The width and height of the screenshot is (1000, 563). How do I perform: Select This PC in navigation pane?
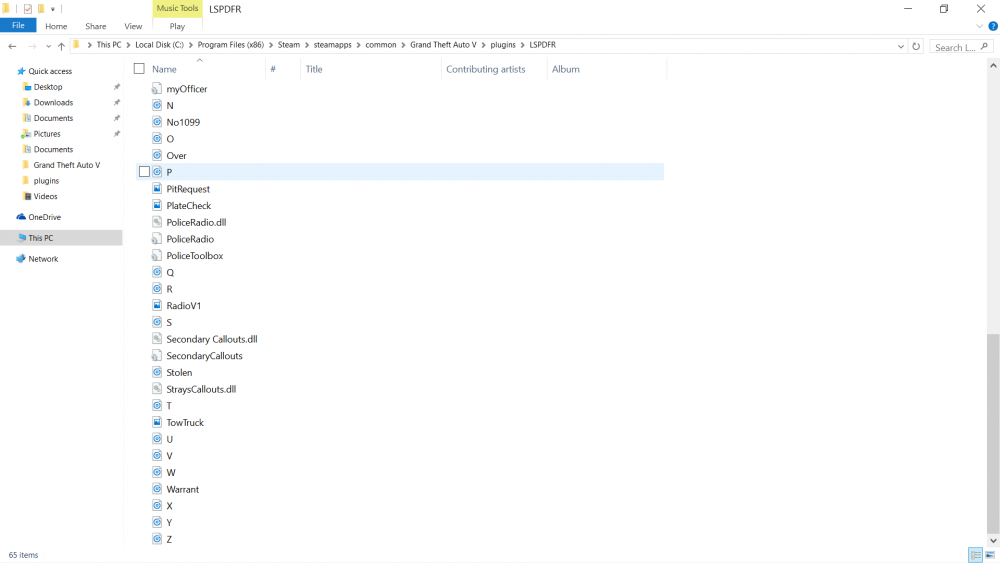click(40, 238)
